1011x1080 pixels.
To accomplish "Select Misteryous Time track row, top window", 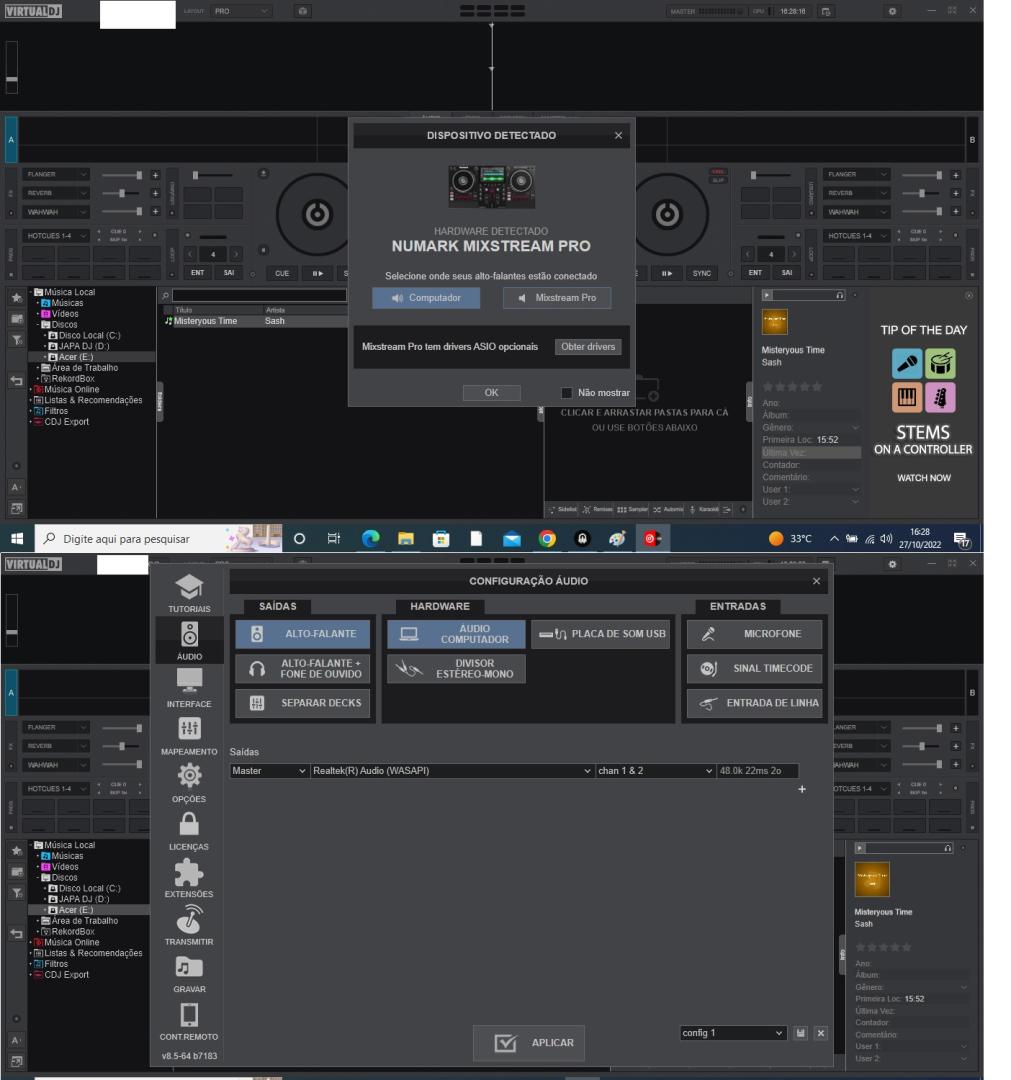I will [255, 321].
